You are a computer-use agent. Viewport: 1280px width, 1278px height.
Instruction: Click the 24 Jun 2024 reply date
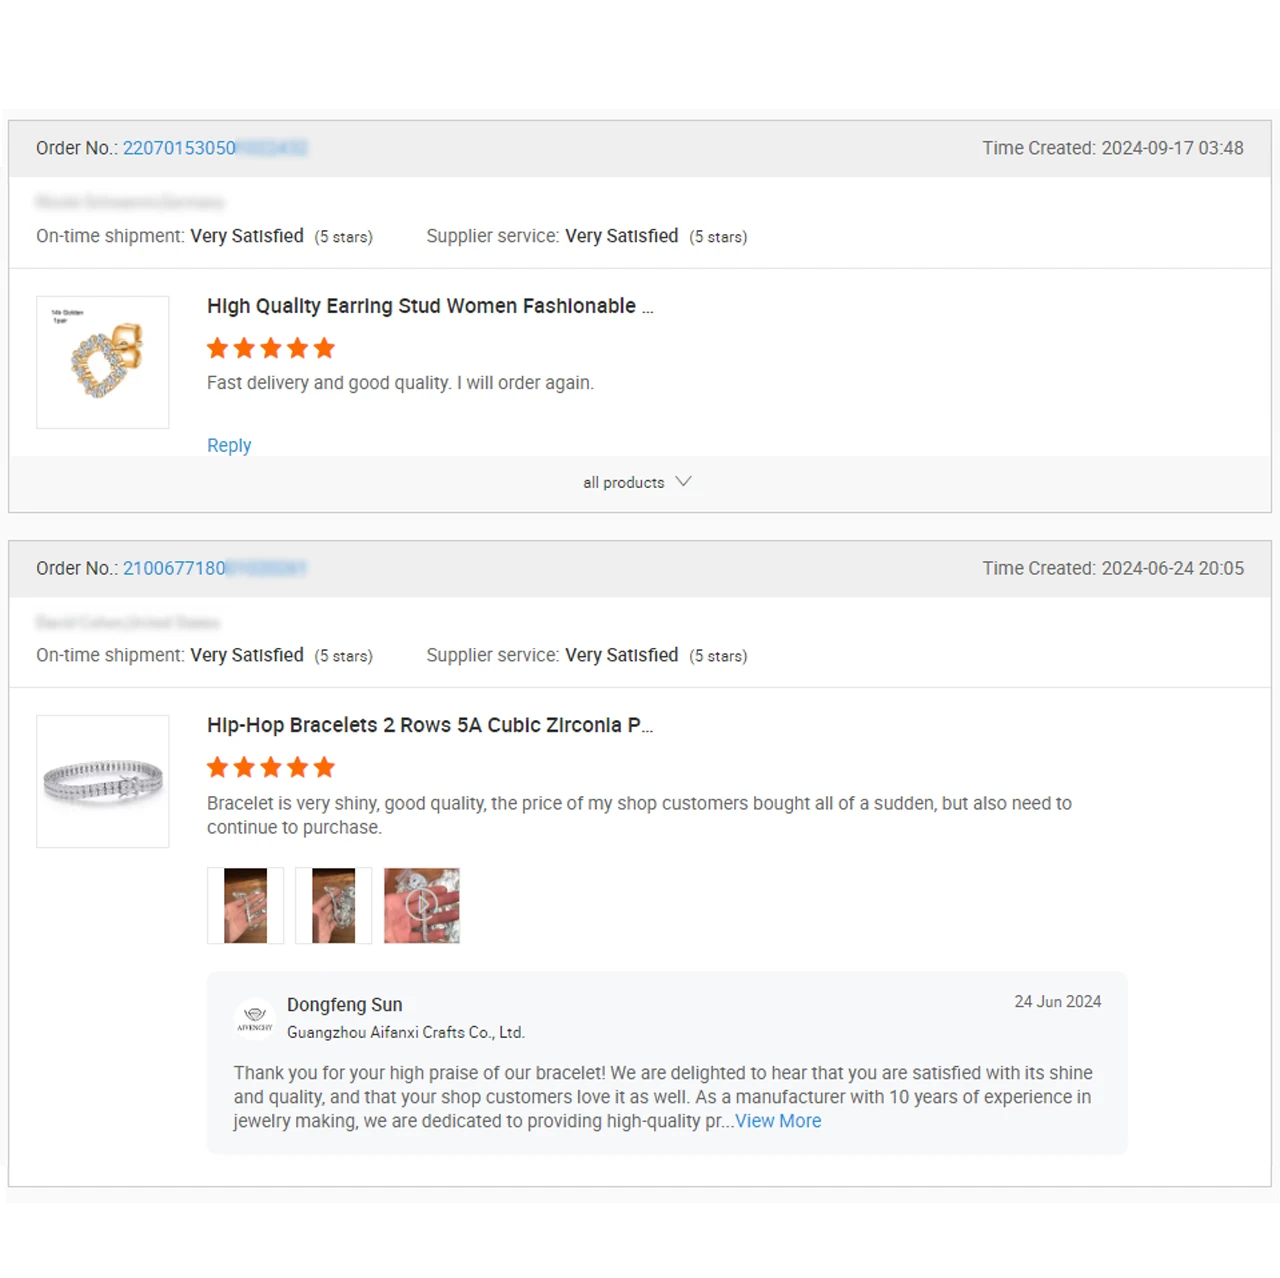[x=1057, y=1002]
